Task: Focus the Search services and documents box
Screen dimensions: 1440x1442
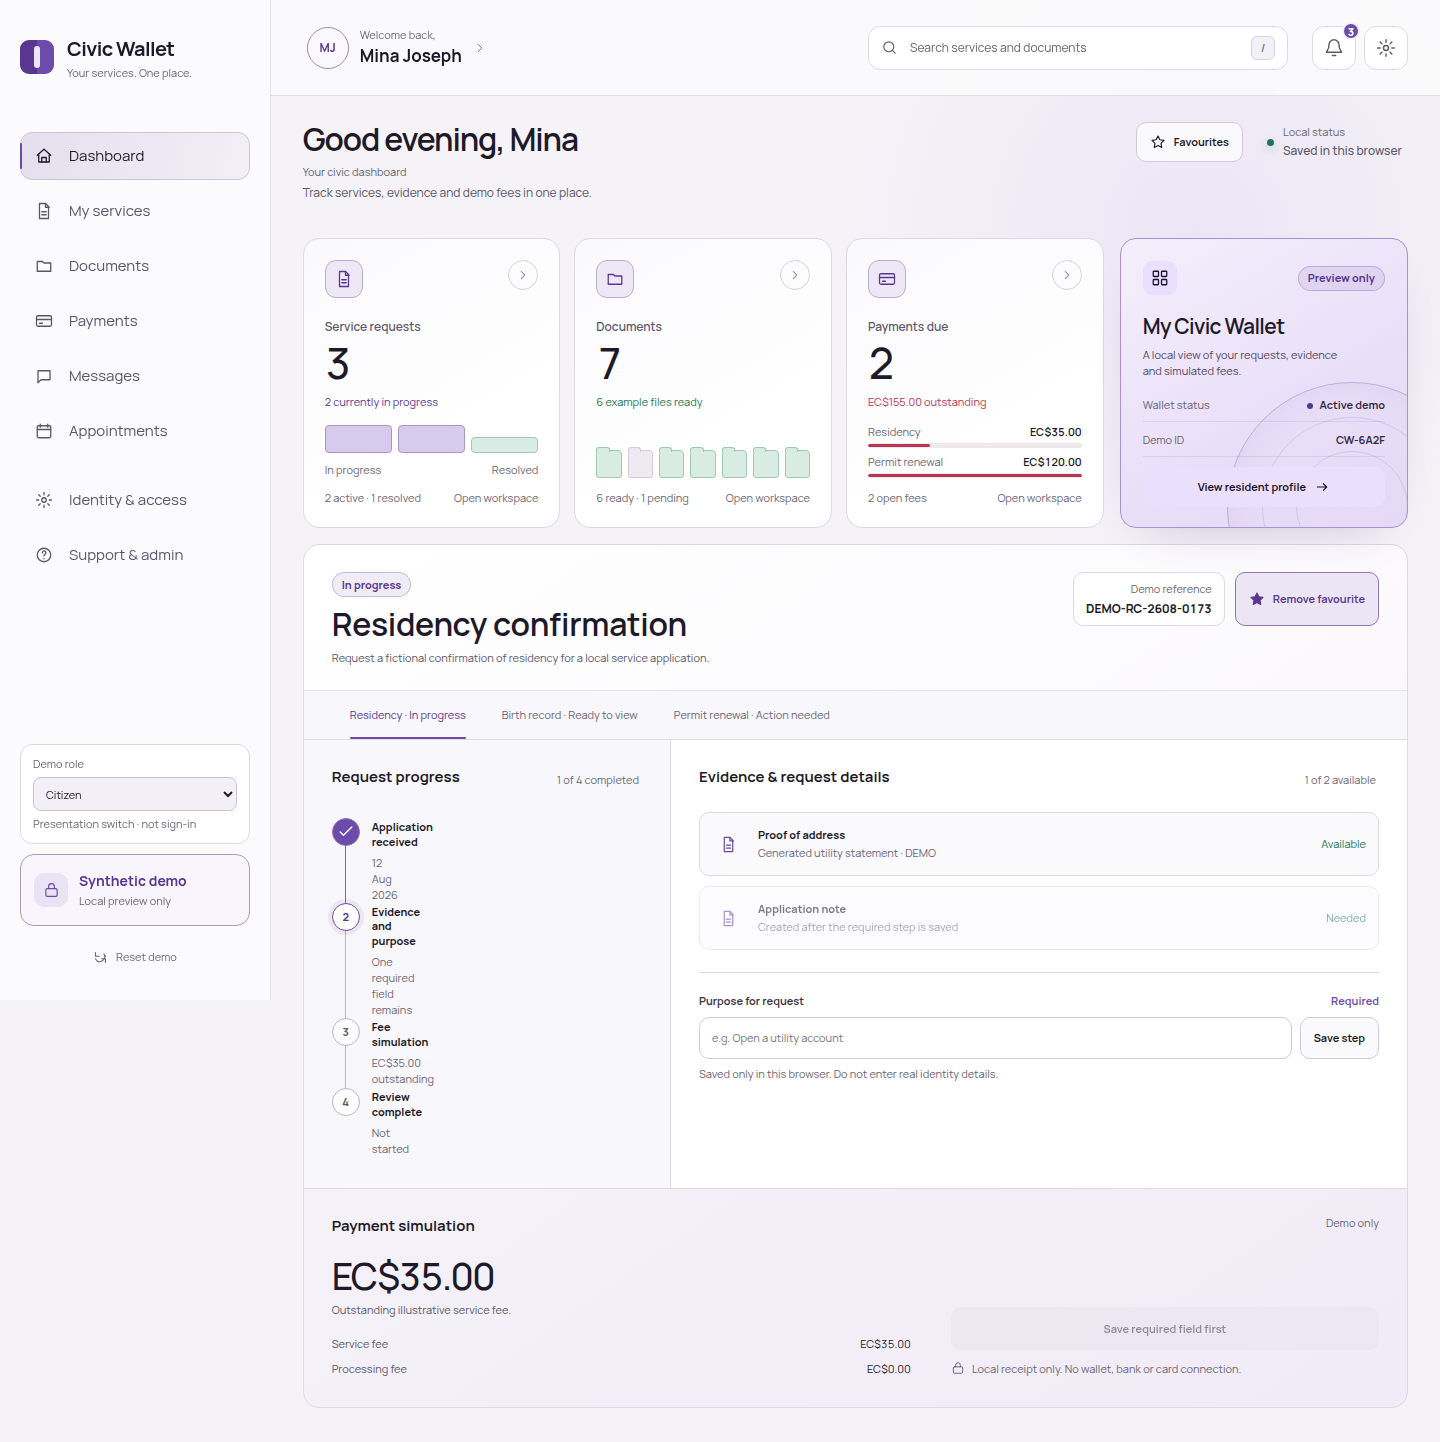Action: click(1077, 48)
